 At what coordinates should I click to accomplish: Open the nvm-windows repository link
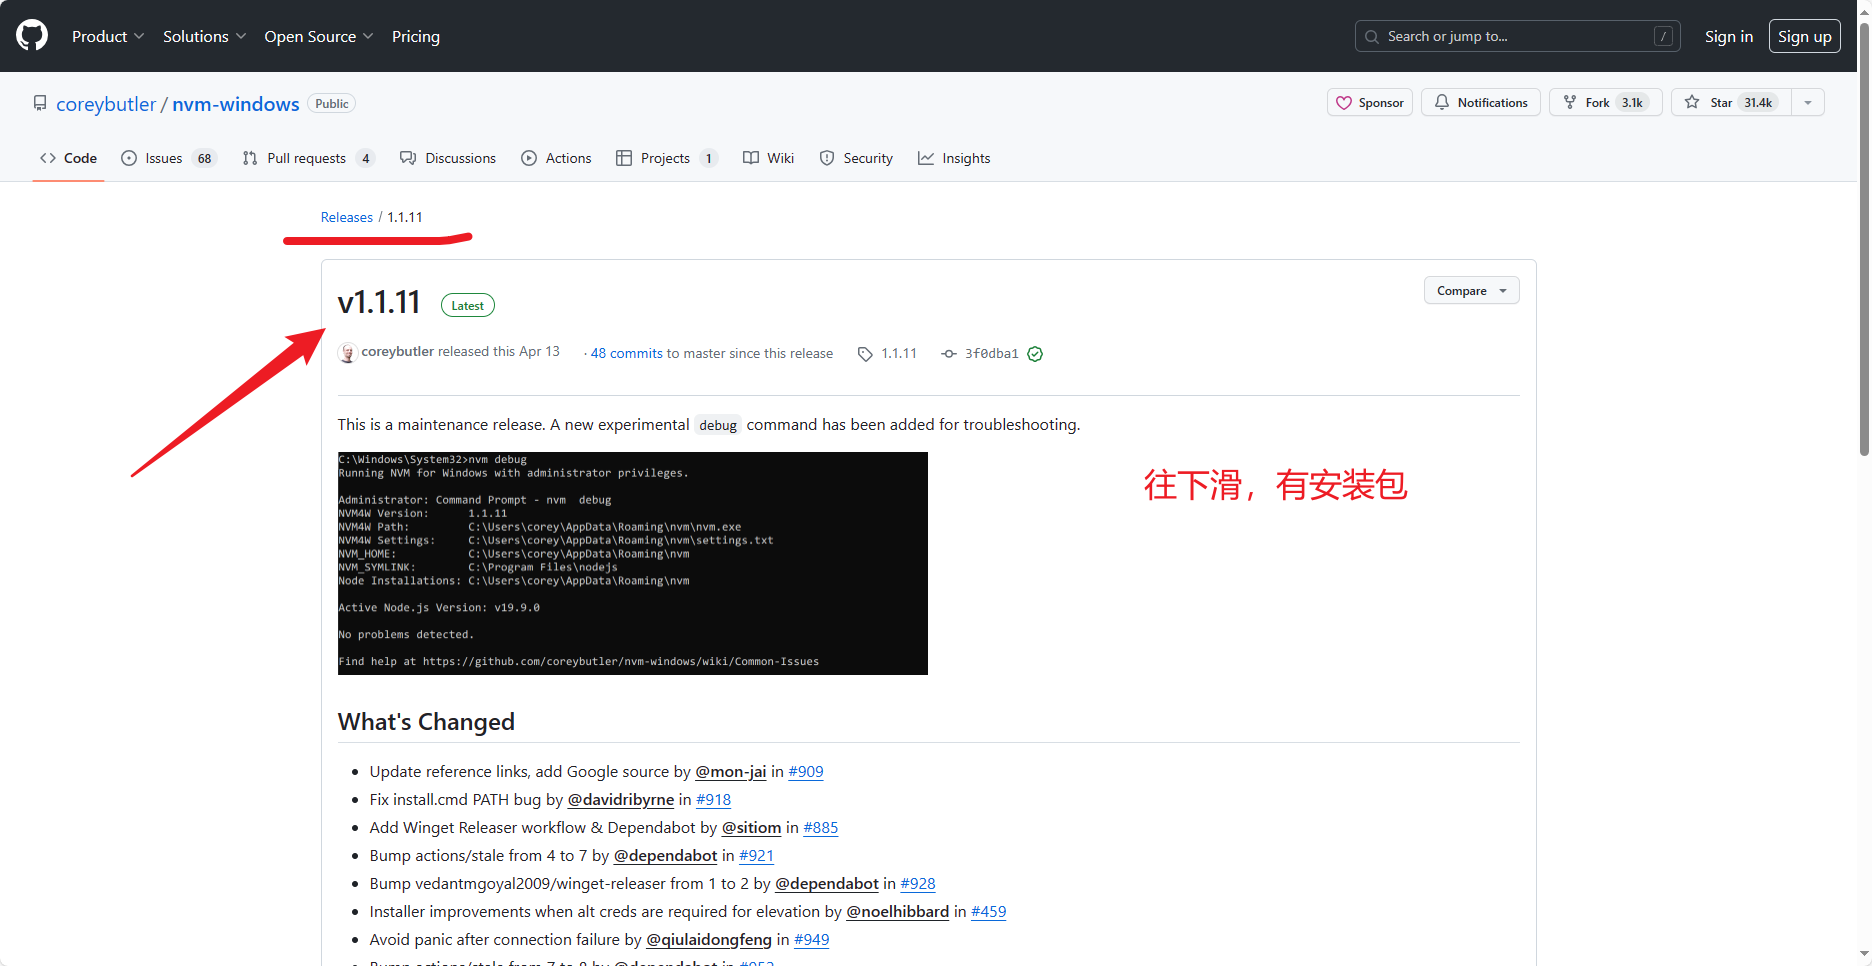point(236,104)
